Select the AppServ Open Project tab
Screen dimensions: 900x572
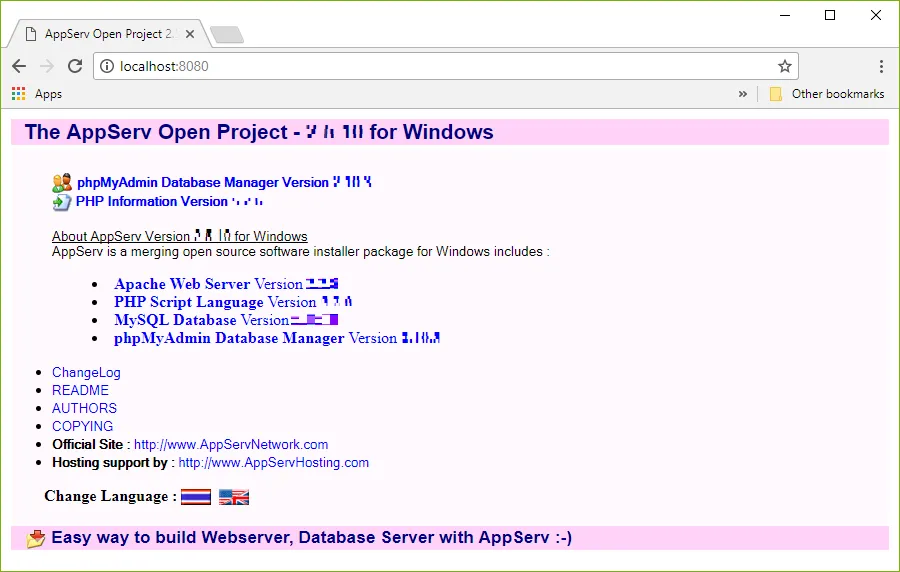108,34
